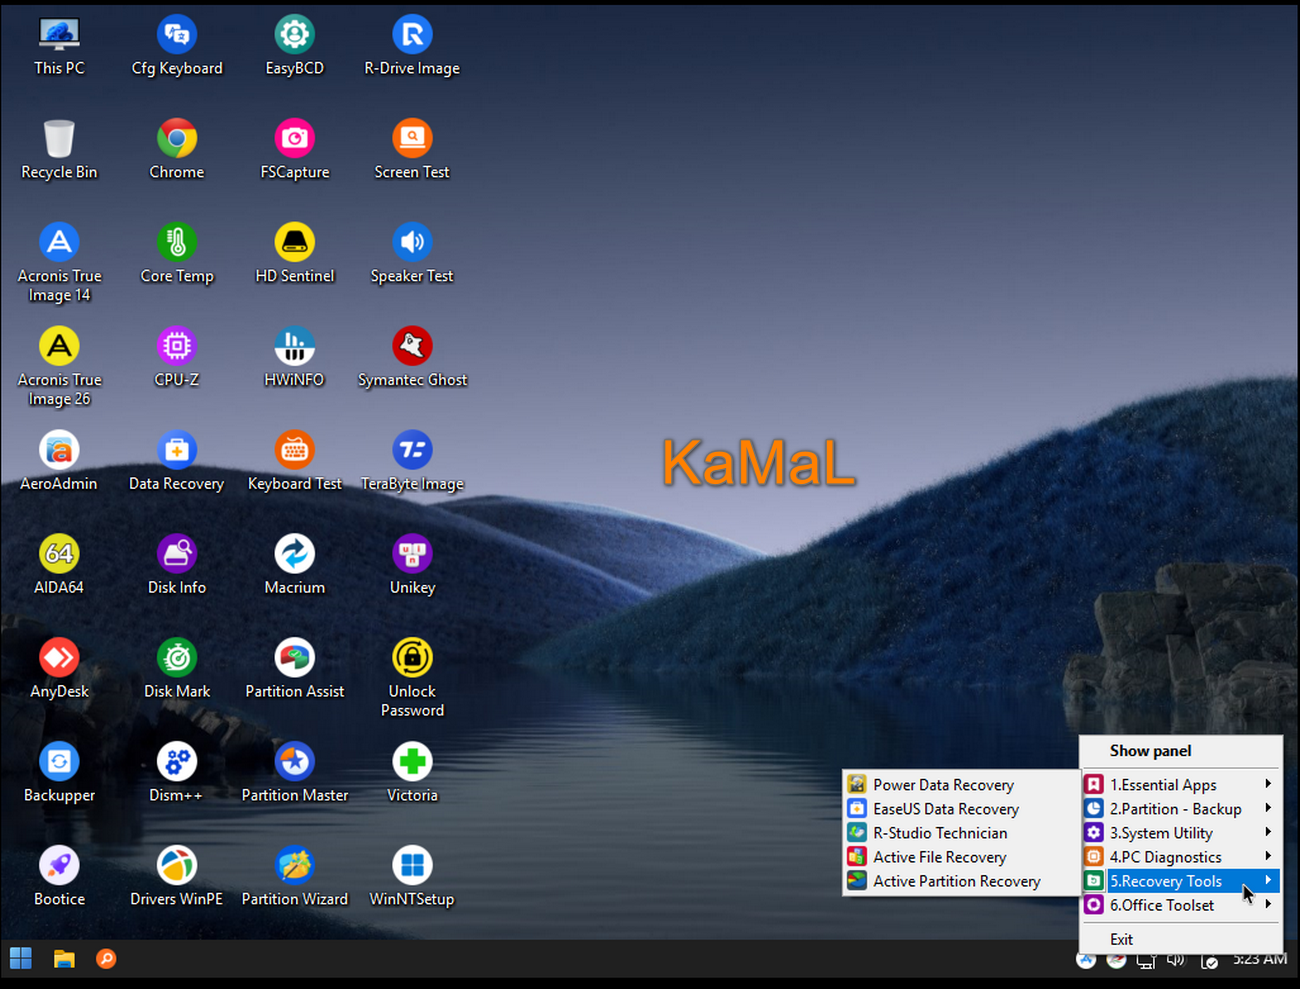
Task: Select the TeraByte Image desktop icon
Action: tap(412, 462)
